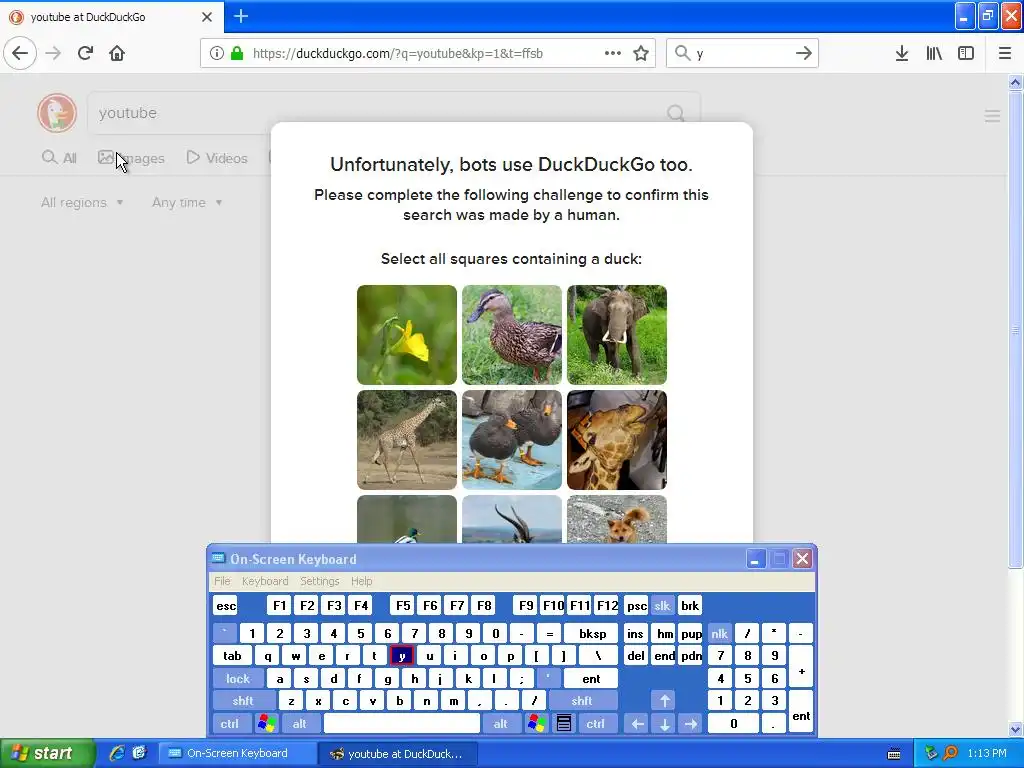Screen dimensions: 1024x768
Task: Switch to On-Screen Keyboard taskbar button
Action: coord(237,753)
